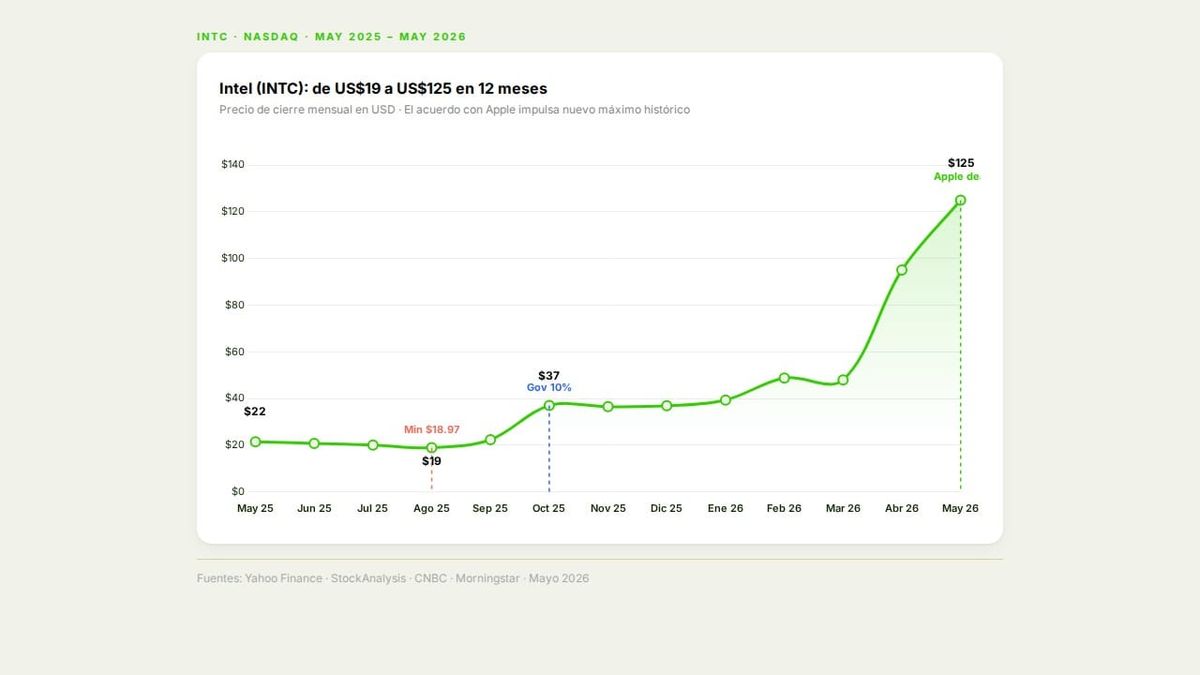This screenshot has width=1200, height=675.
Task: Click the green Apple deal annotation
Action: (x=957, y=177)
